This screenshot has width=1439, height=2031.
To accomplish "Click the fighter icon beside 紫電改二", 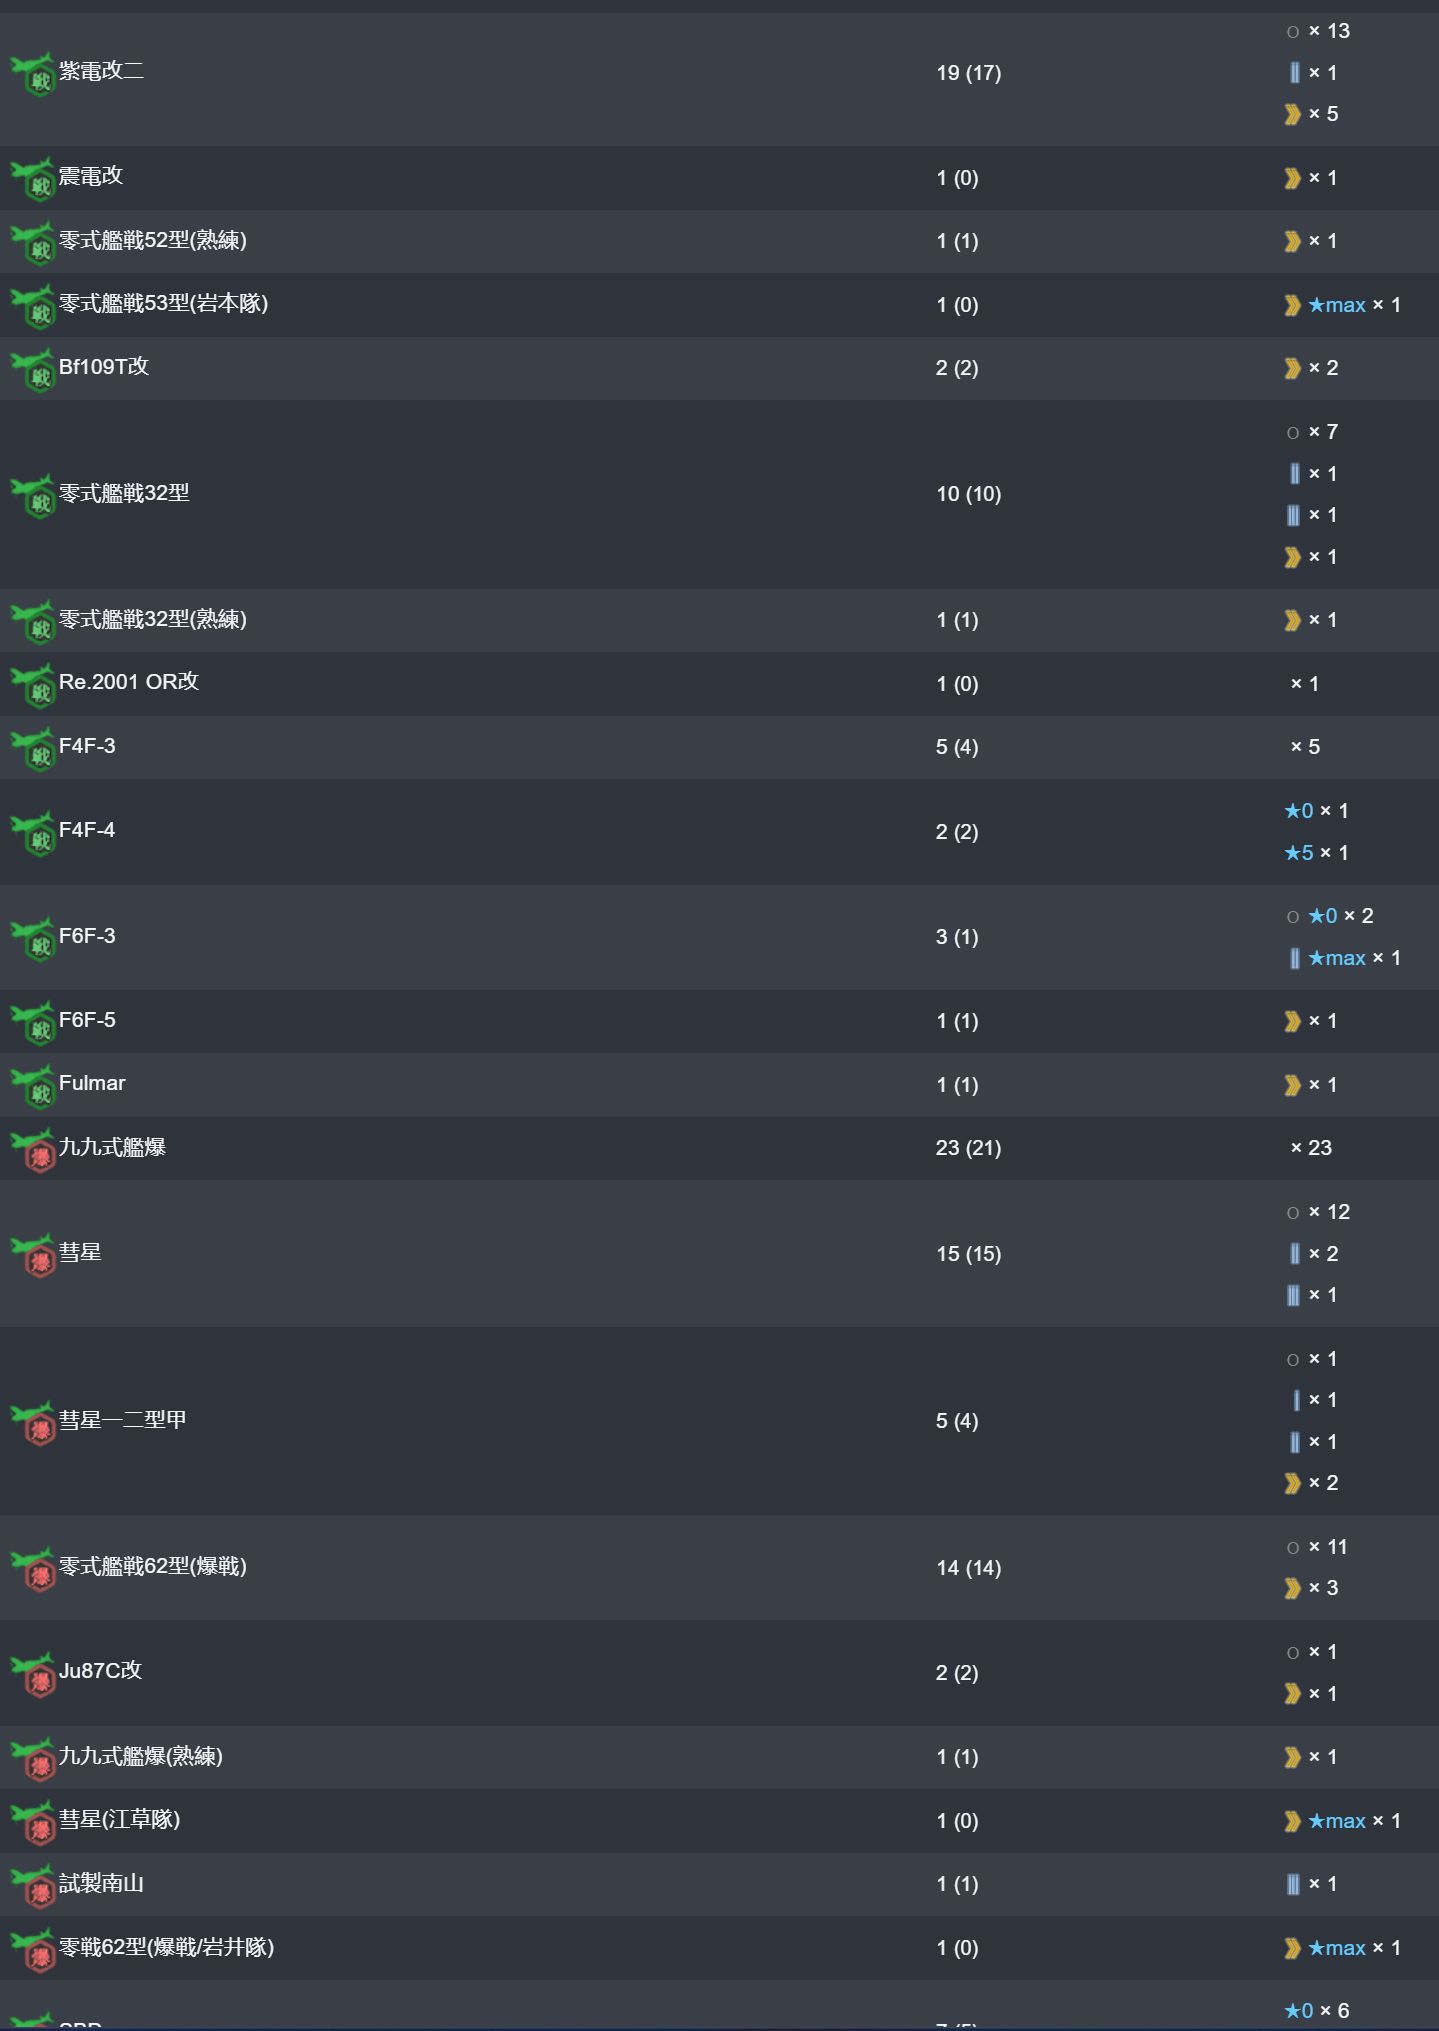I will click(33, 74).
